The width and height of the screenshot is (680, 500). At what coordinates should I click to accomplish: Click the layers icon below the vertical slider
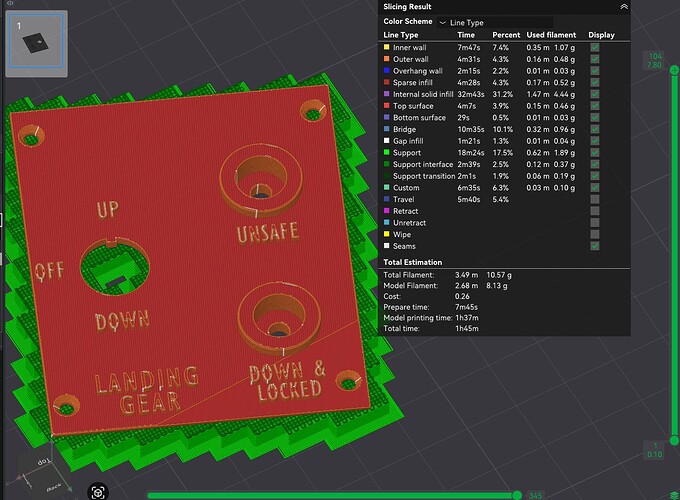(x=674, y=495)
